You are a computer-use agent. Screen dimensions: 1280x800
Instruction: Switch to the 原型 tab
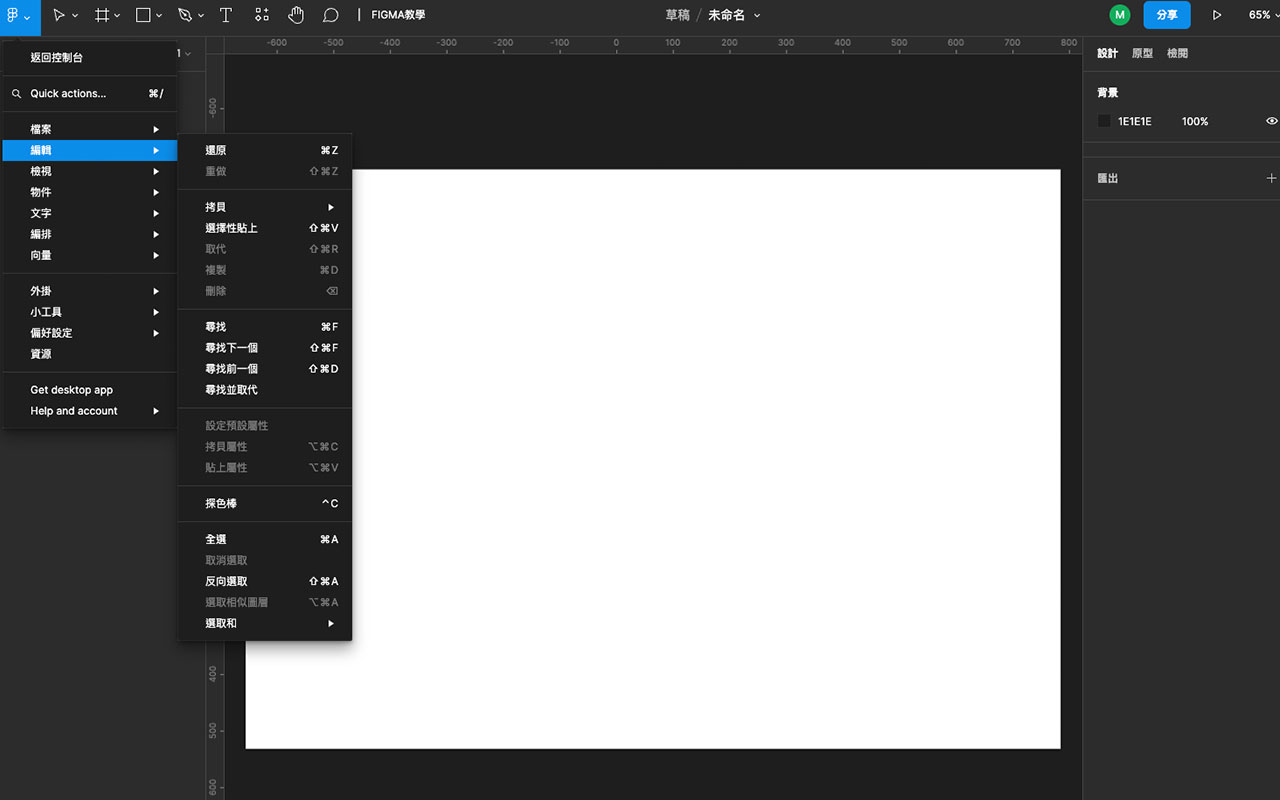[1141, 53]
